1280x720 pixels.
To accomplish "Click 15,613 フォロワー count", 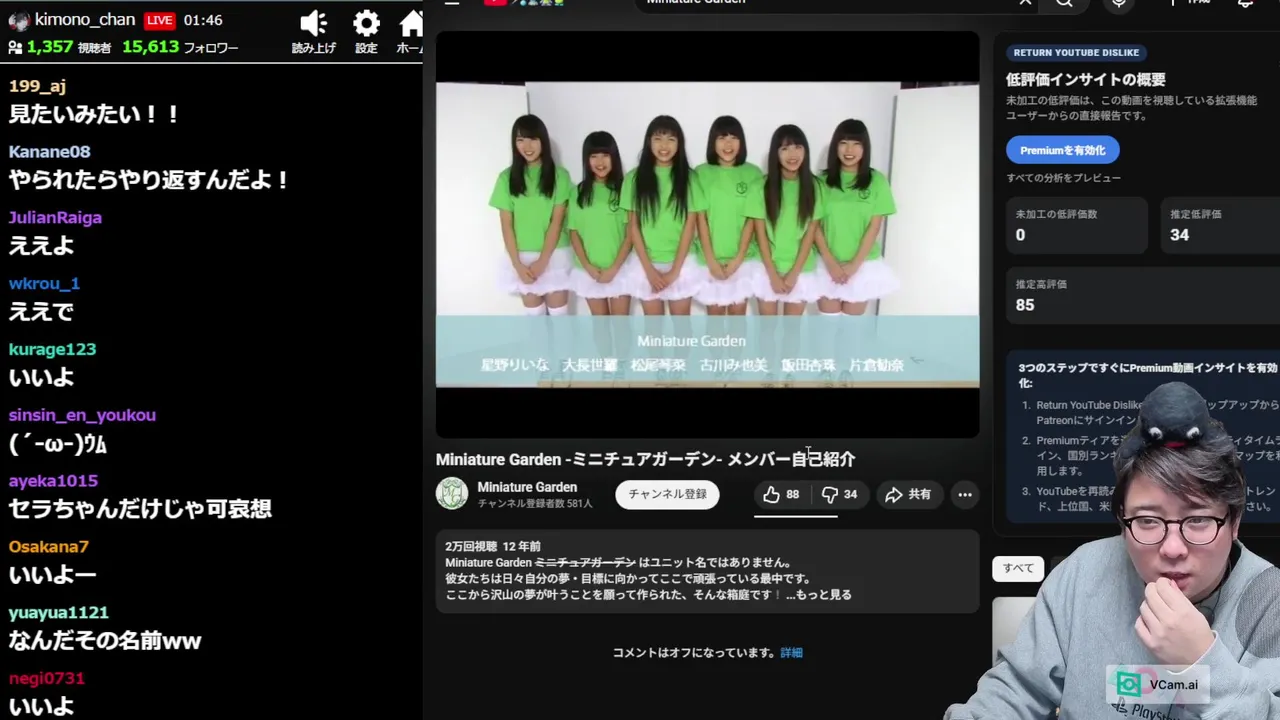I will (180, 47).
